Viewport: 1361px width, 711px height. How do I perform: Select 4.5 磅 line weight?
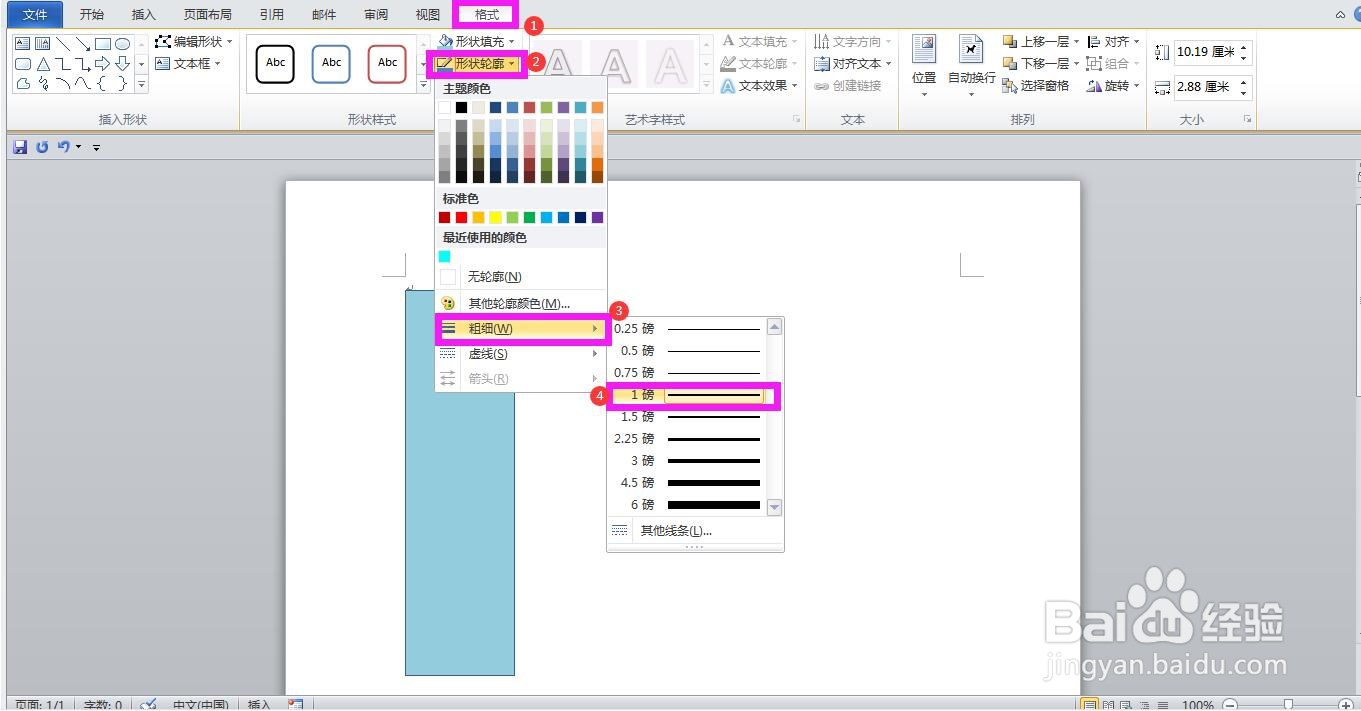(688, 483)
